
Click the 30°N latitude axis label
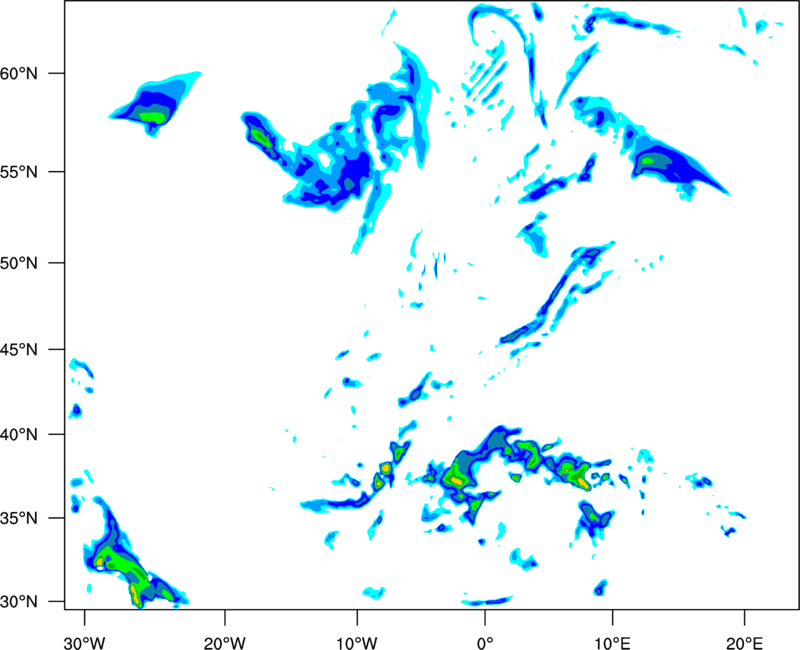[19, 602]
